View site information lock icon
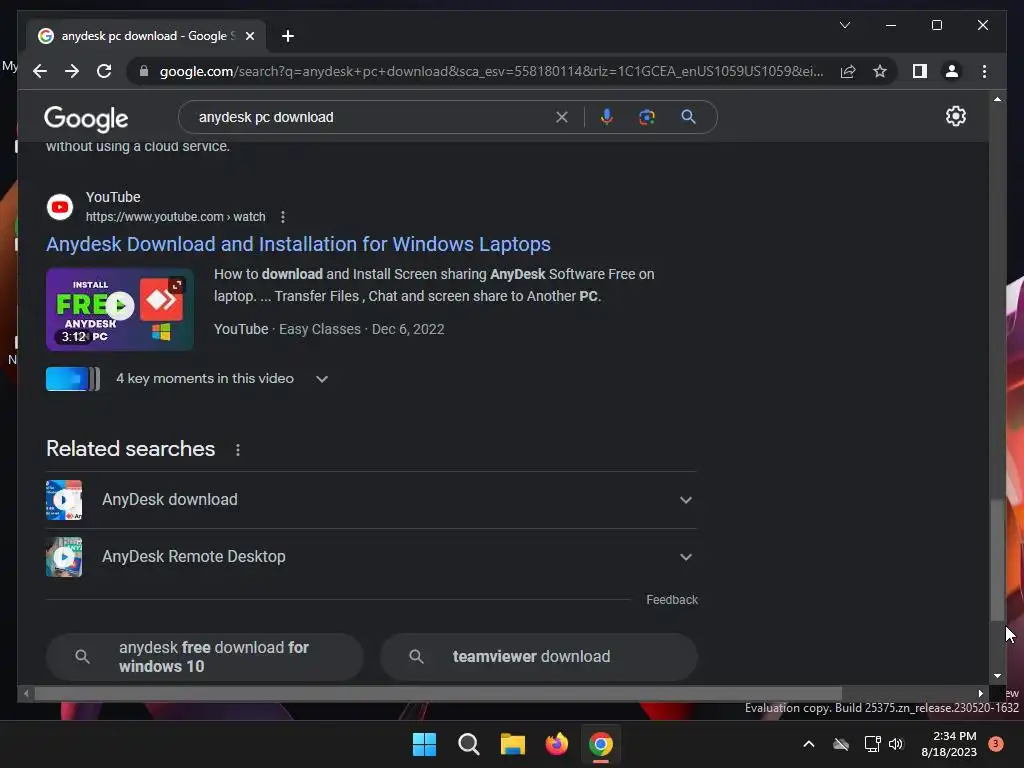Image resolution: width=1024 pixels, height=768 pixels. coord(144,71)
